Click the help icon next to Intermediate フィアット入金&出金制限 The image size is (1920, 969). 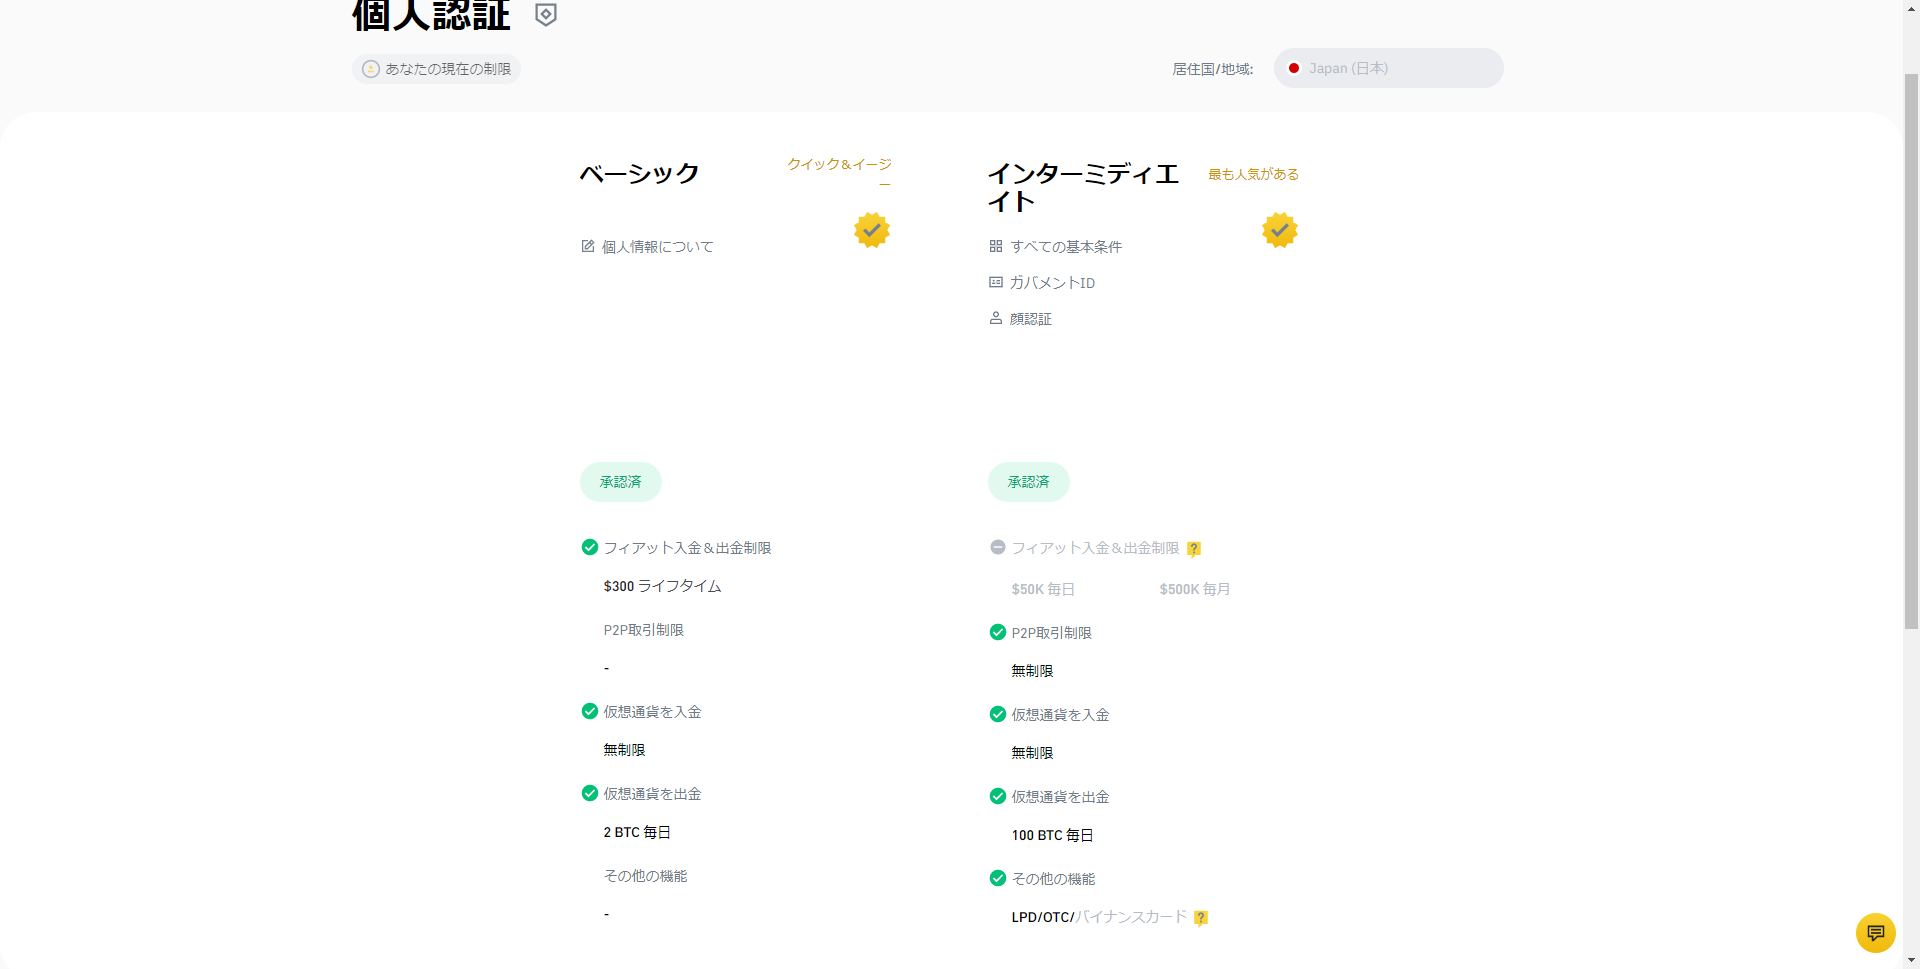pyautogui.click(x=1194, y=549)
